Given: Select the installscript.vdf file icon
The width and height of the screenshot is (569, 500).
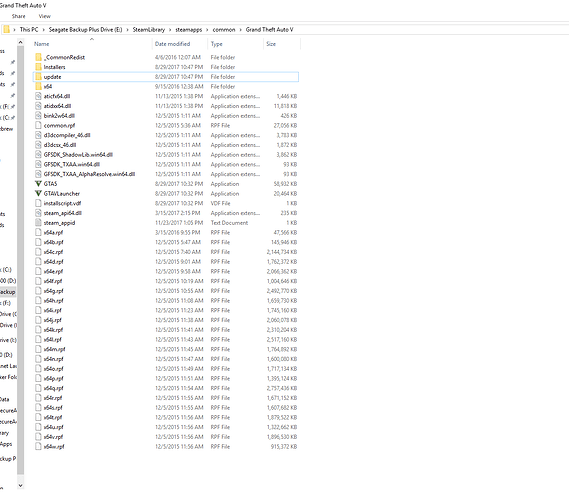Looking at the screenshot, I should (x=38, y=203).
